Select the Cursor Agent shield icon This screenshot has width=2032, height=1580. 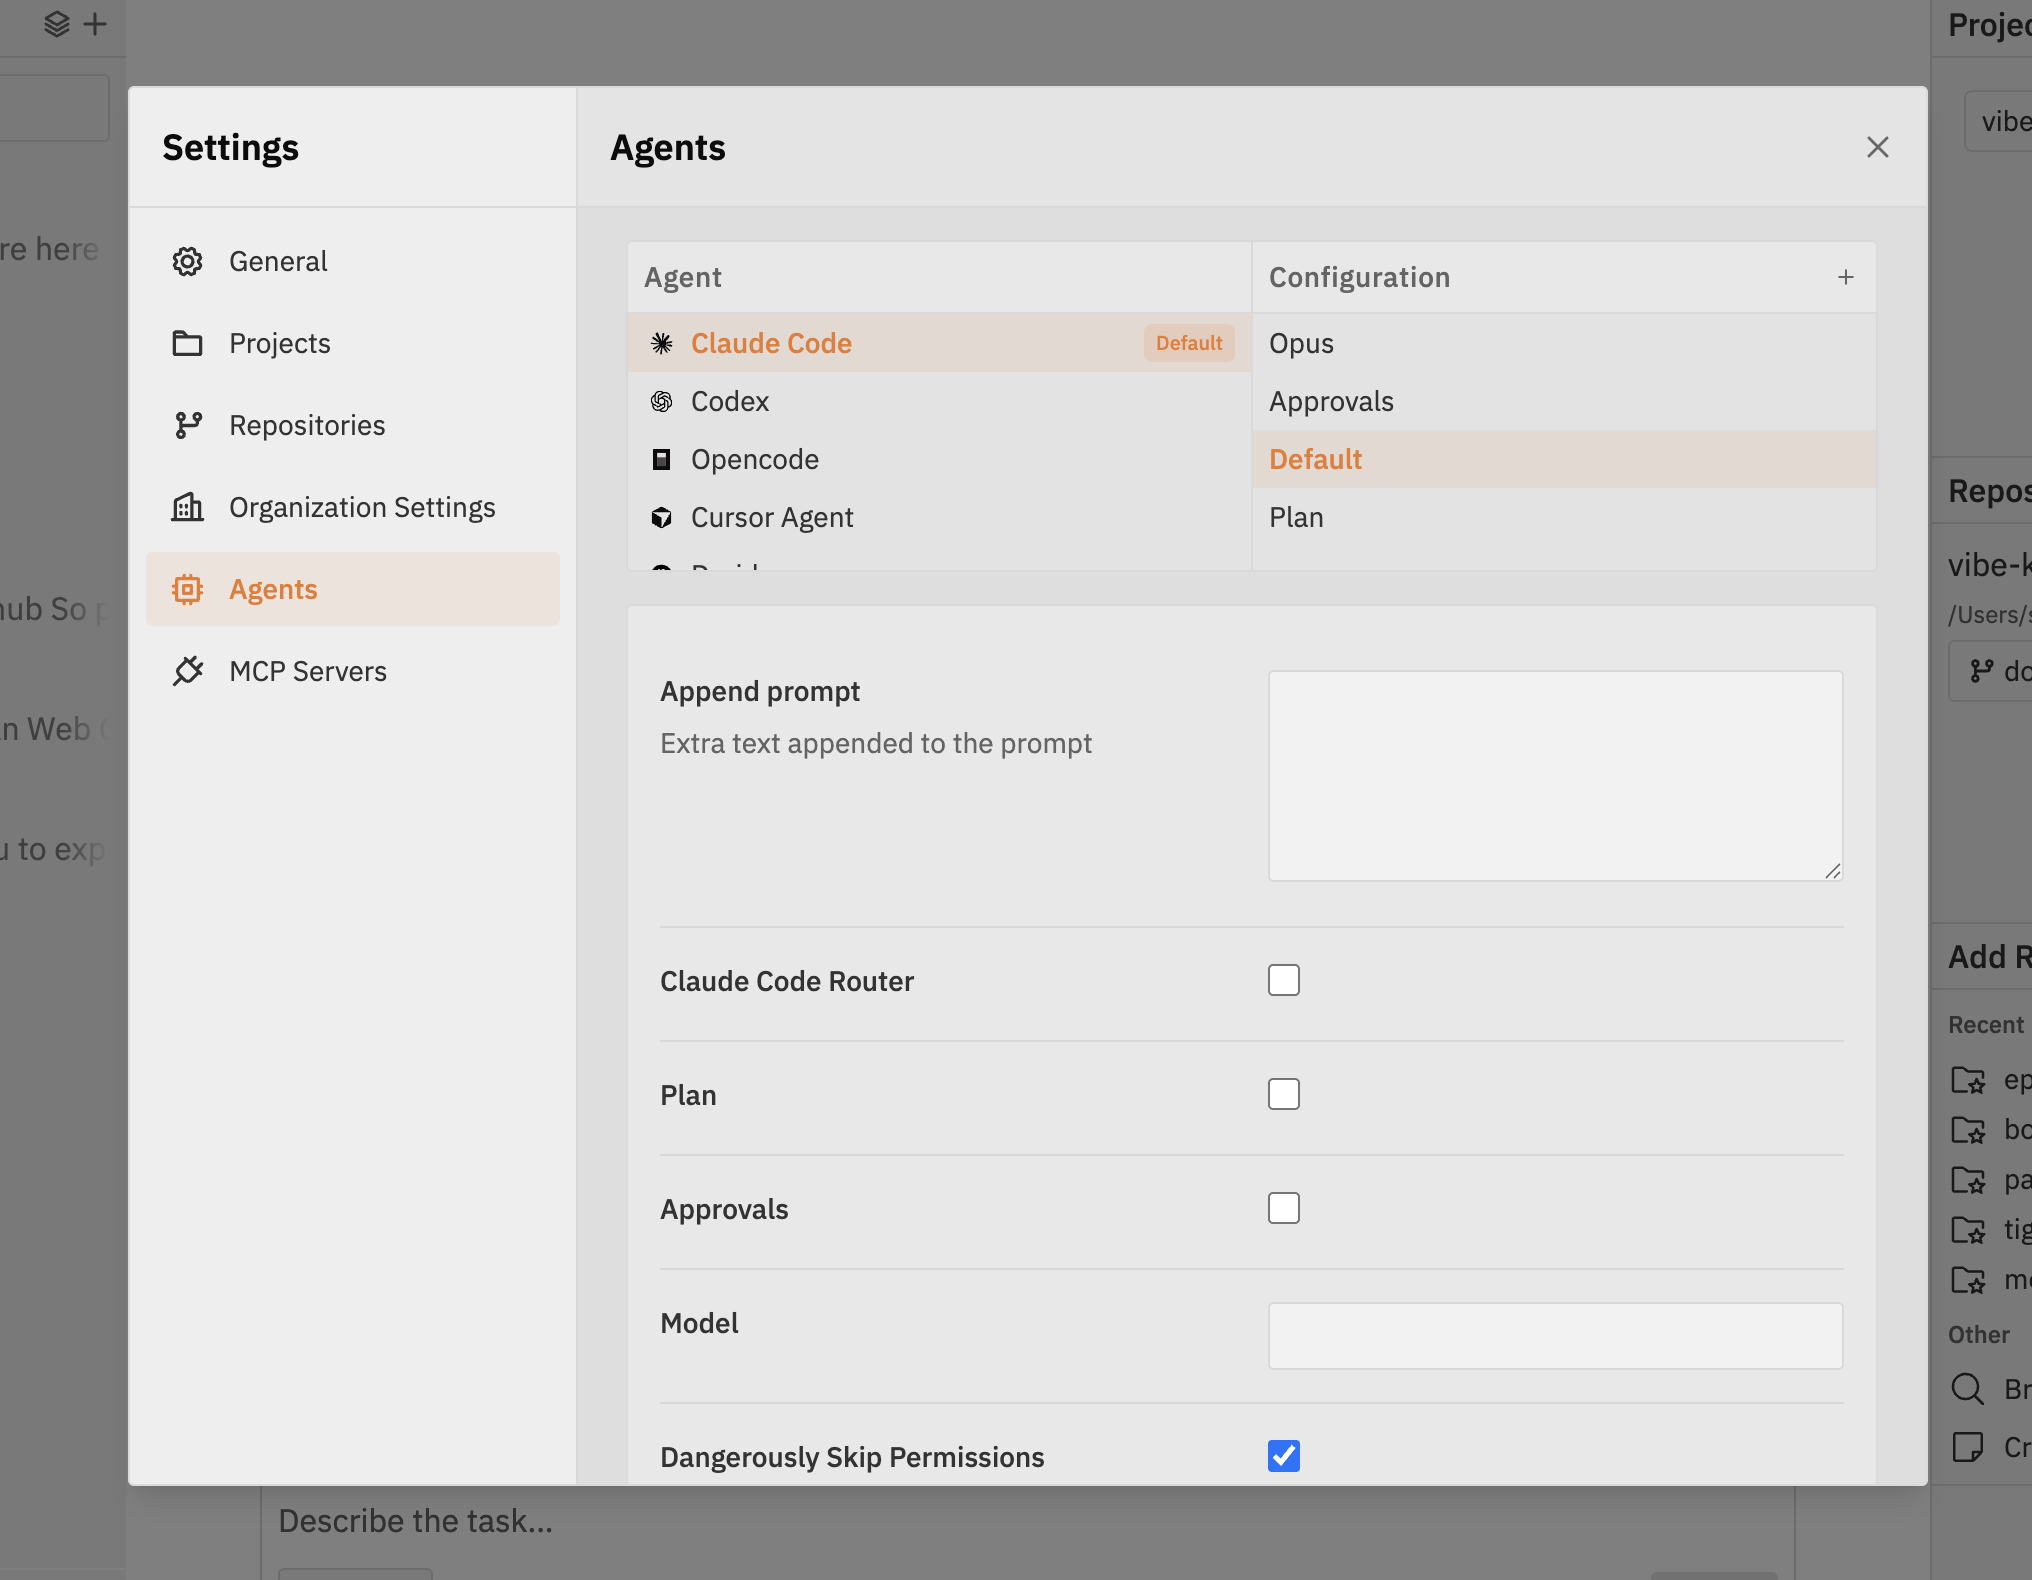(x=661, y=517)
